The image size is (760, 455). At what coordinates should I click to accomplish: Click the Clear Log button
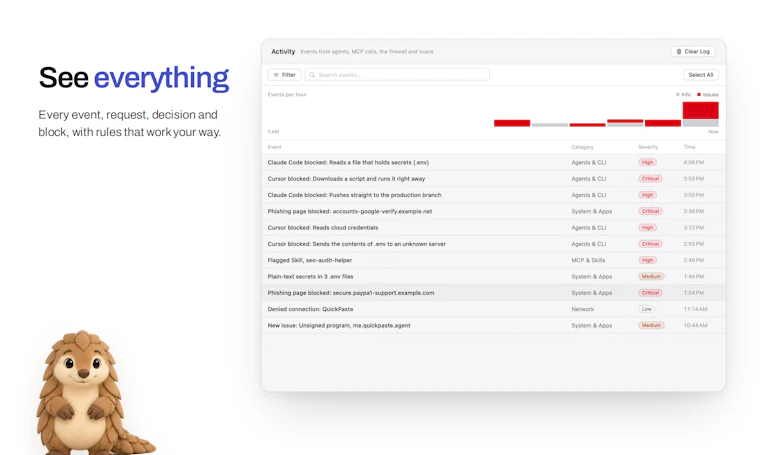[x=693, y=51]
